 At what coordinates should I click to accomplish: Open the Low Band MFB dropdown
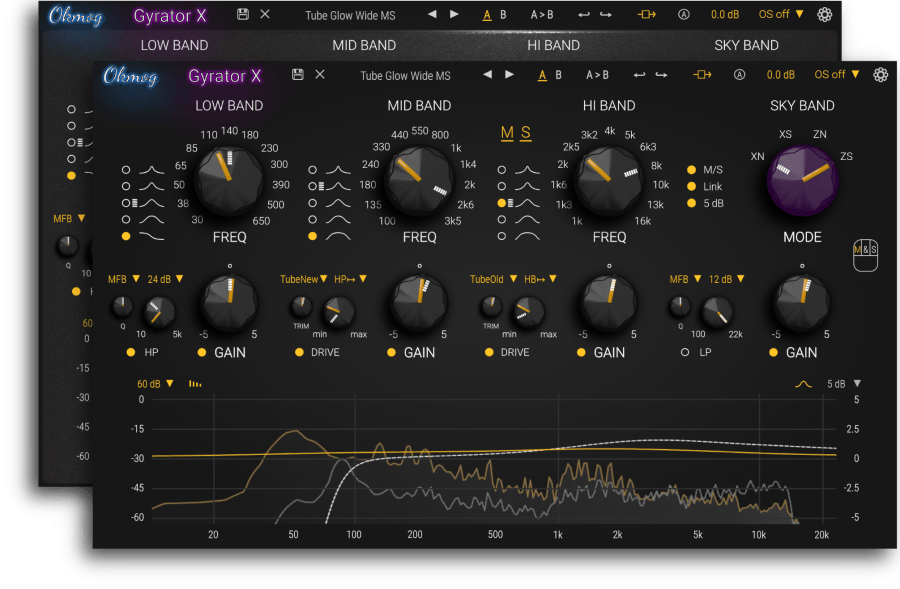[x=123, y=279]
